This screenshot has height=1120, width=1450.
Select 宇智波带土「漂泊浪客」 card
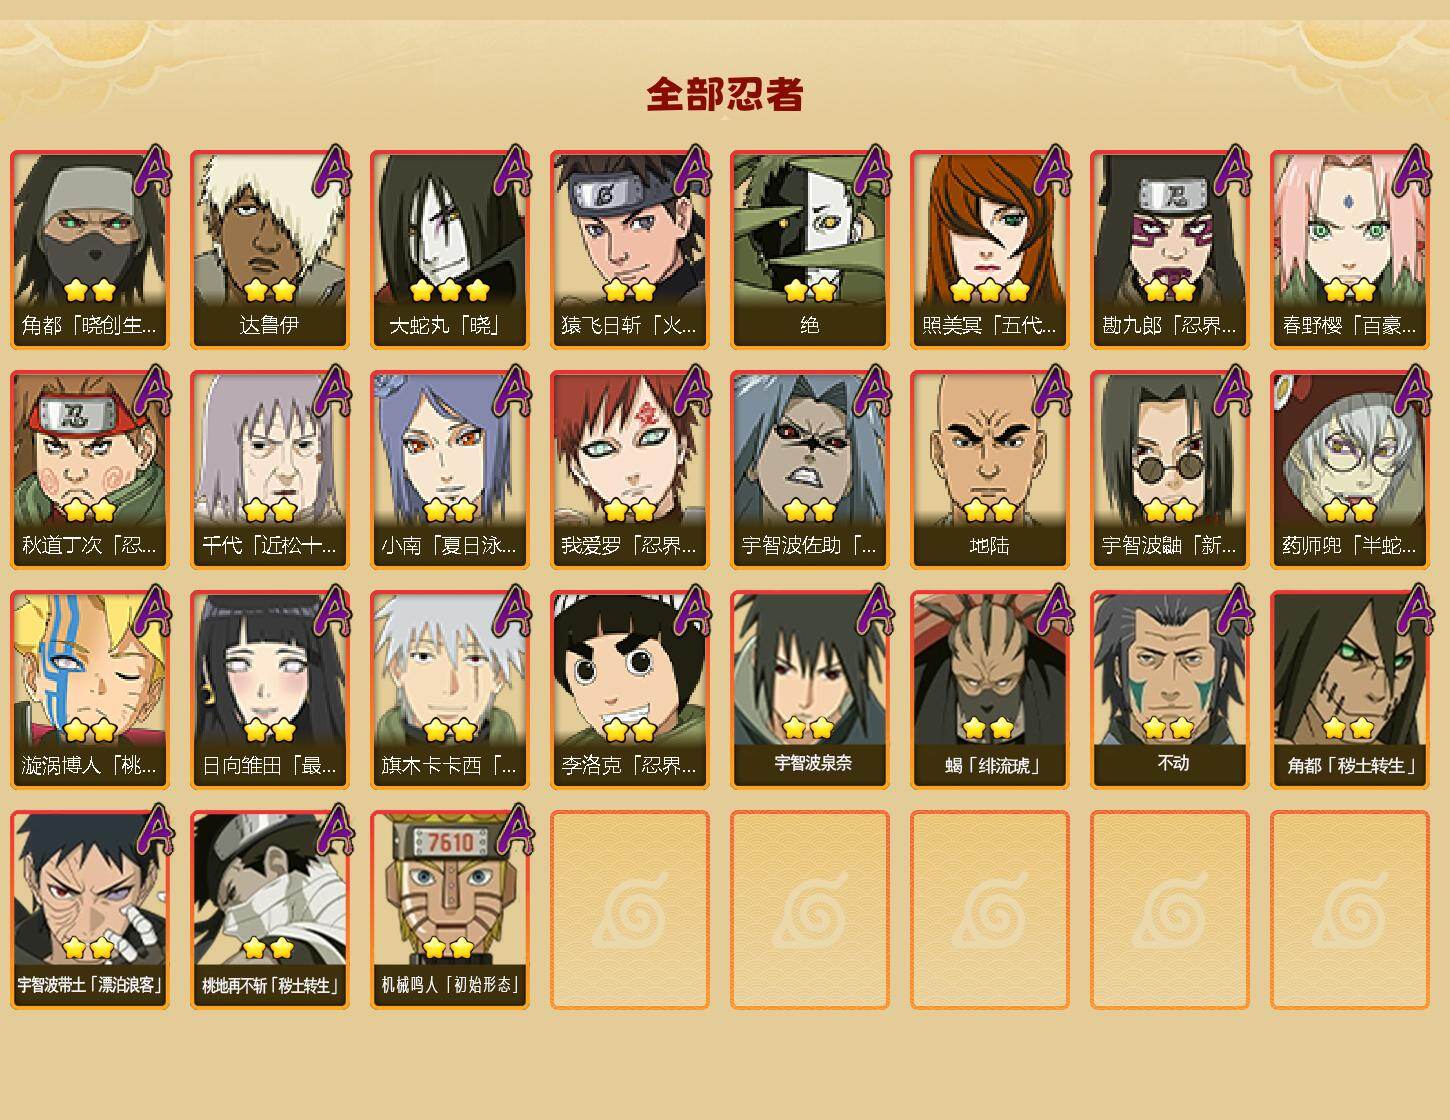click(x=90, y=910)
